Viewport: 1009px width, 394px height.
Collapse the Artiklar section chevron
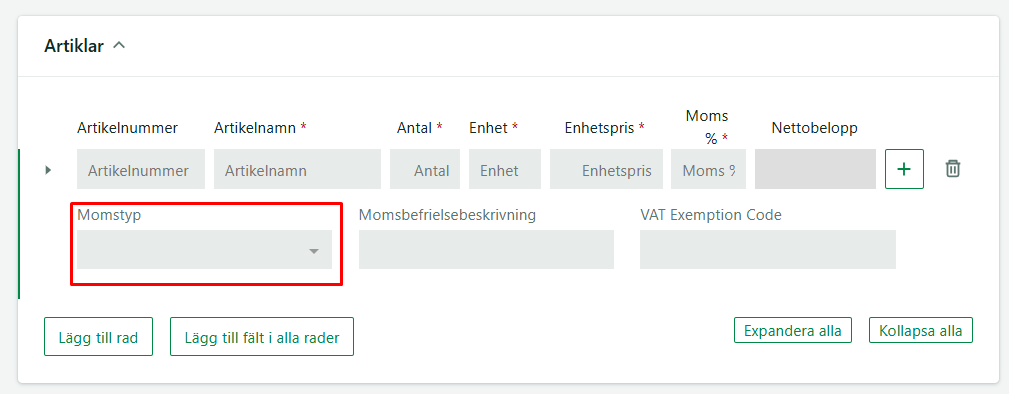pos(119,46)
